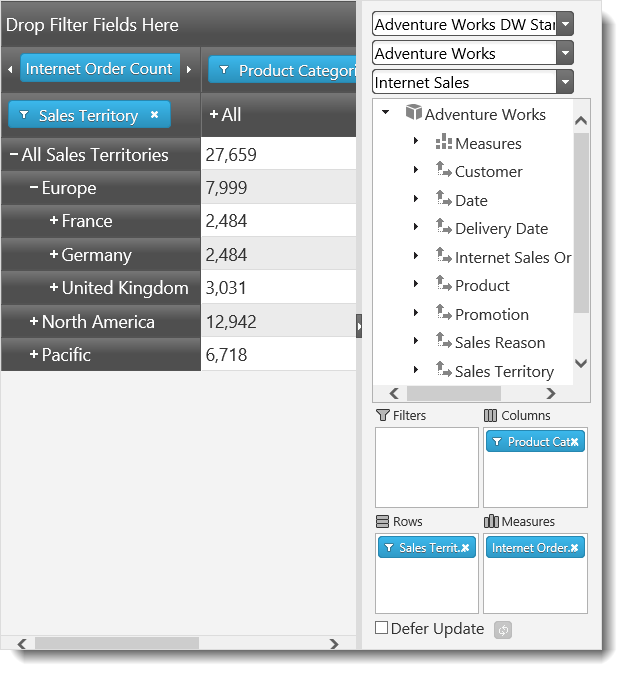Collapse the All Sales Territories row
The image size is (627, 675).
pyautogui.click(x=13, y=155)
